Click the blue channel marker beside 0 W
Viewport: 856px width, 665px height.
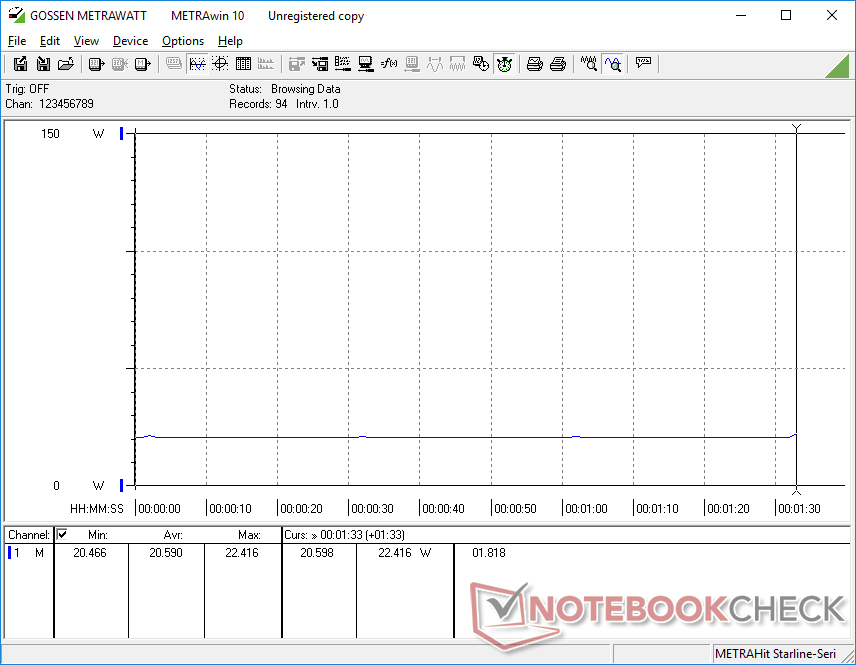click(122, 485)
